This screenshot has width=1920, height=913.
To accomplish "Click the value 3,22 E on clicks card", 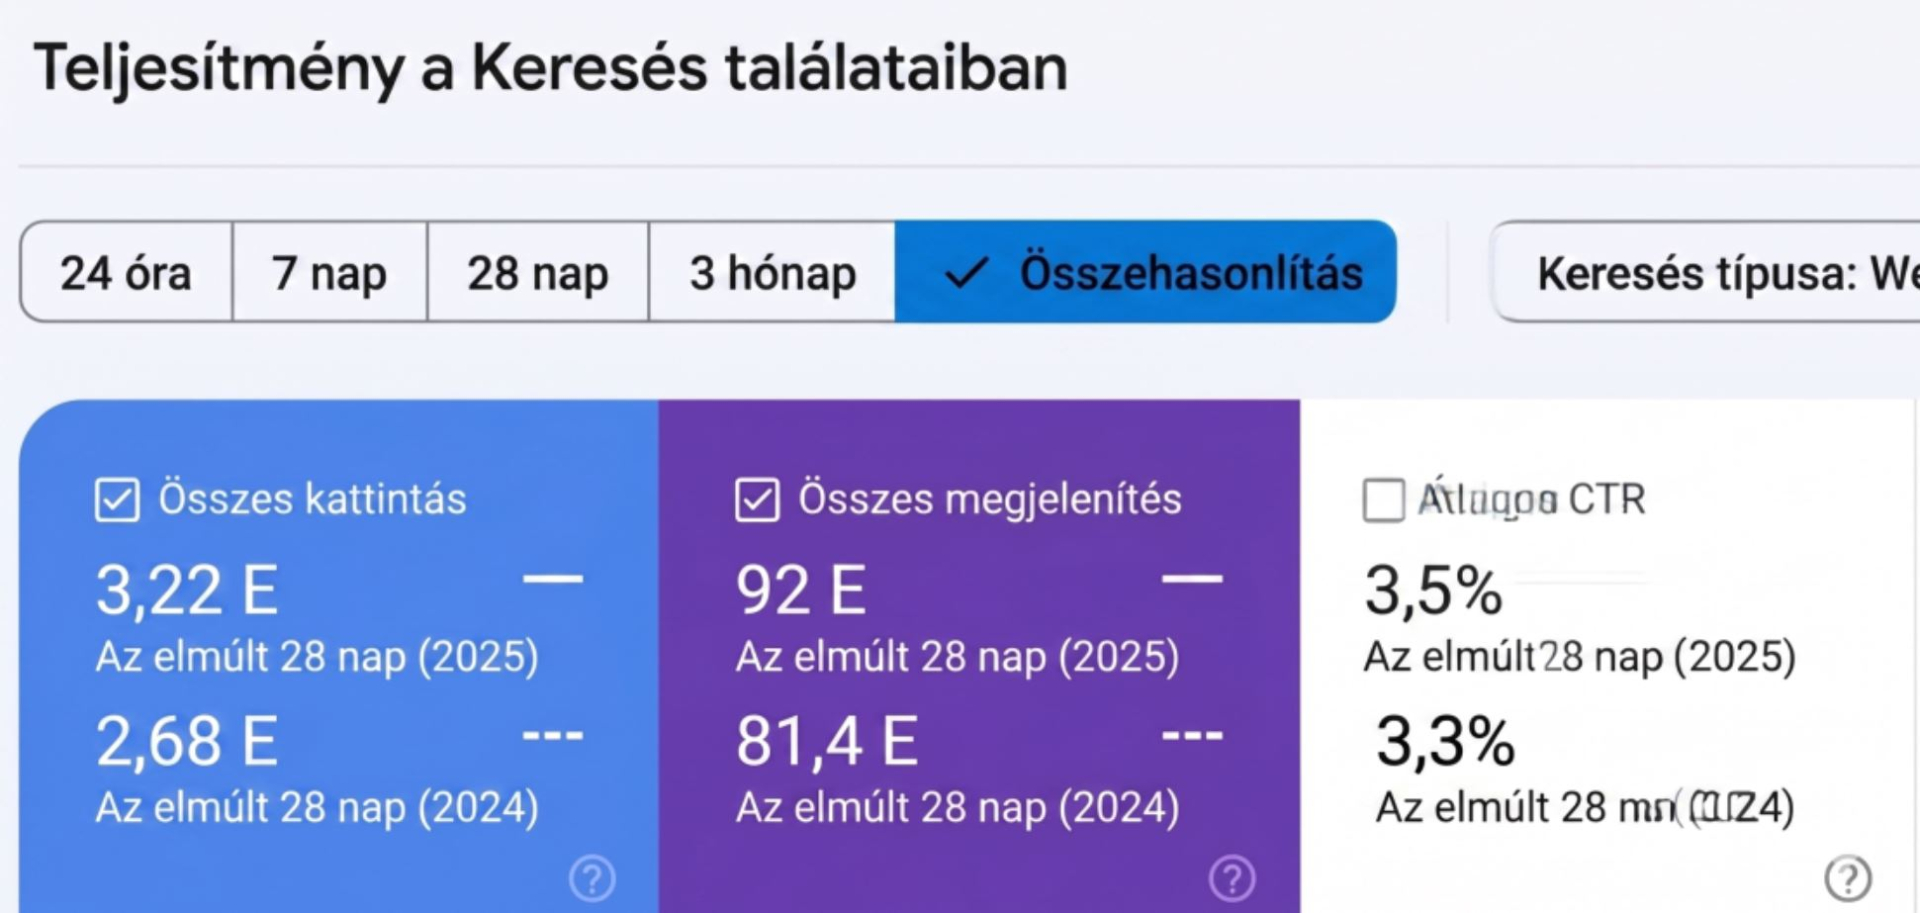I will click(188, 588).
